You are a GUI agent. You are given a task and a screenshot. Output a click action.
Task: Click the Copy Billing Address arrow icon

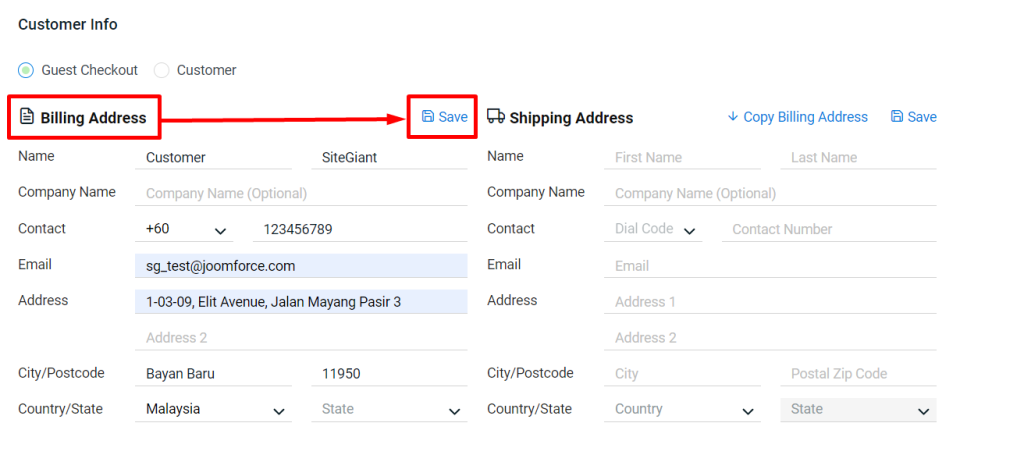coord(732,117)
